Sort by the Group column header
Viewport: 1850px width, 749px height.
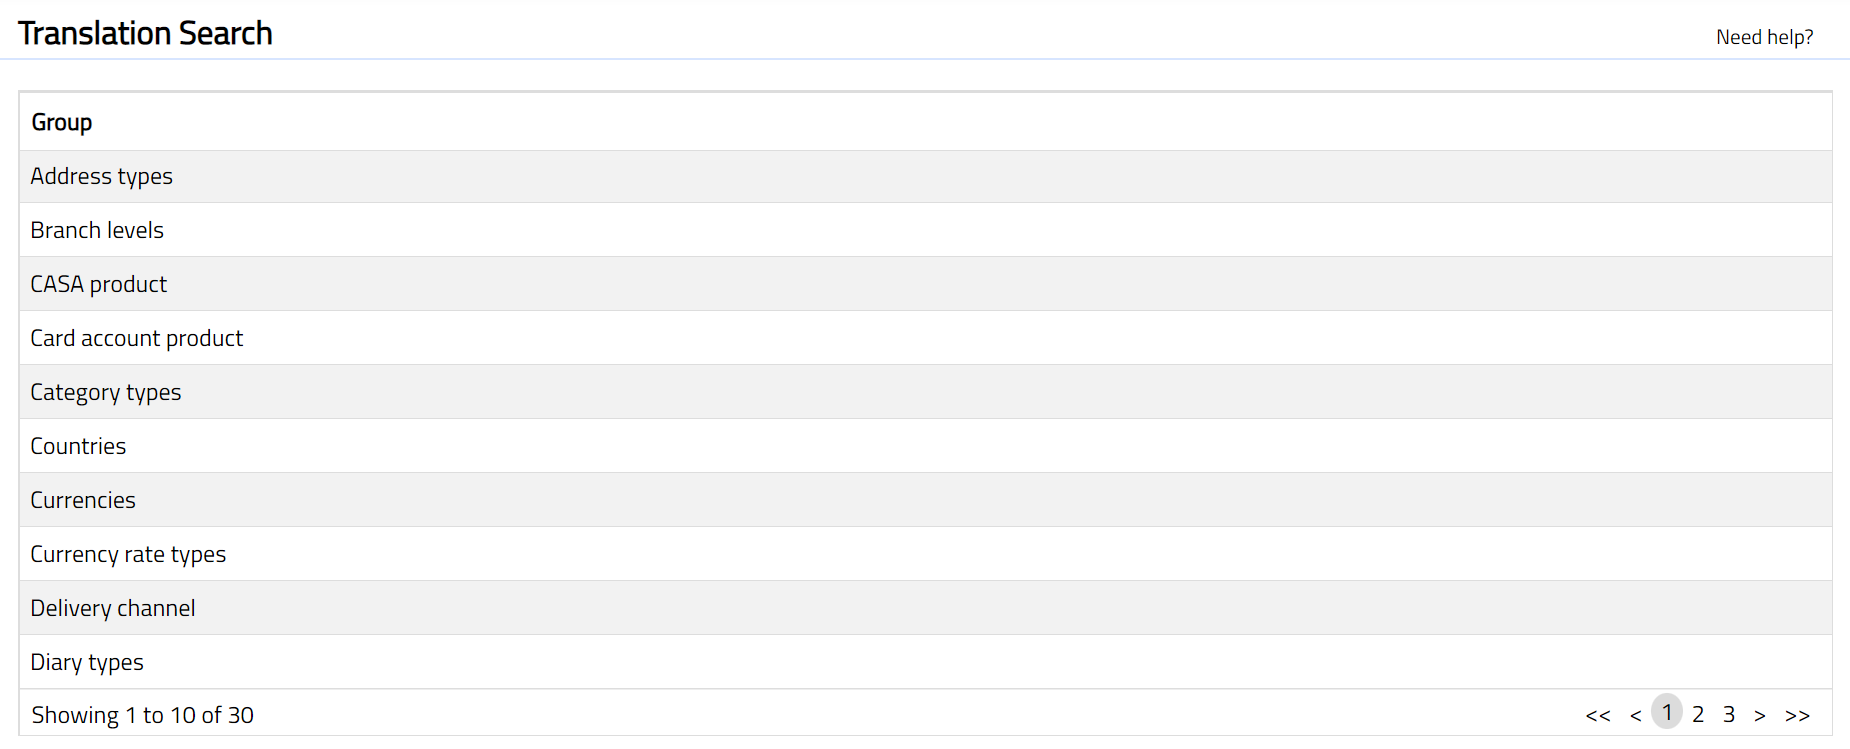coord(62,122)
